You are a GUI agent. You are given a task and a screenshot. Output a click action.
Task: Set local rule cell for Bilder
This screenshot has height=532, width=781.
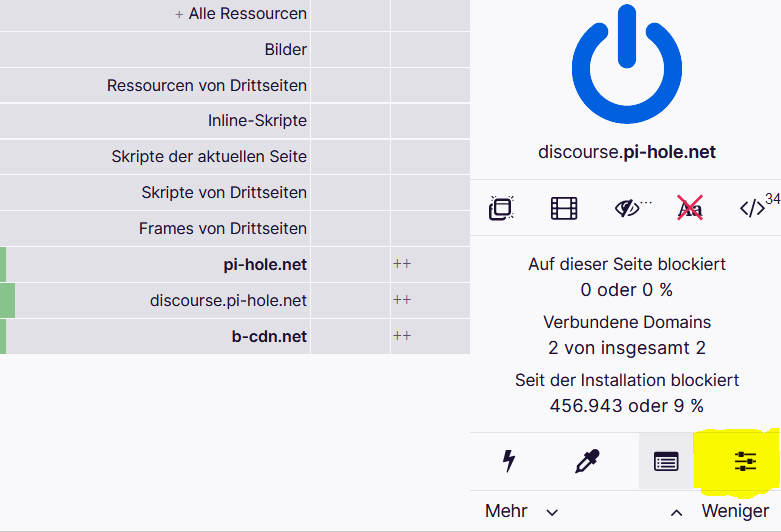point(430,50)
